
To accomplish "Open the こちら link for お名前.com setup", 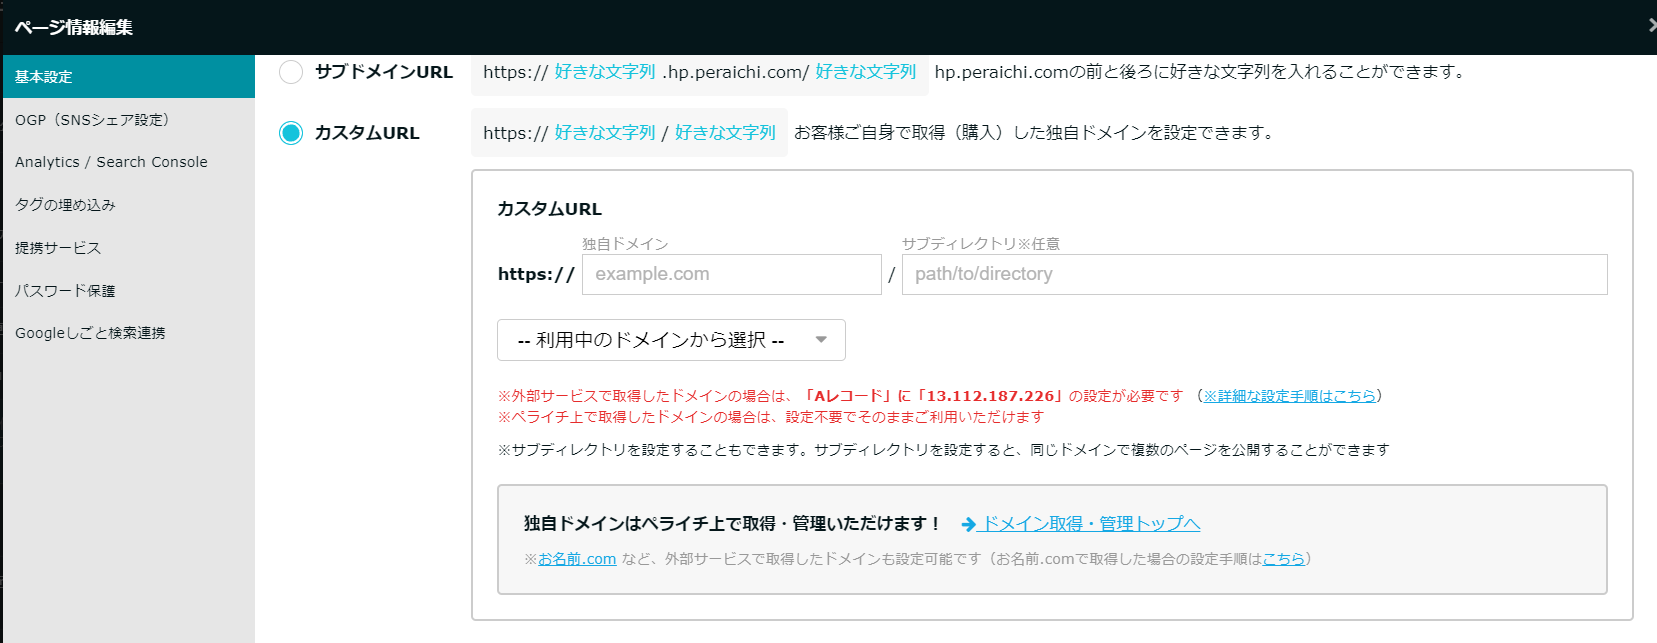I will pyautogui.click(x=1283, y=559).
